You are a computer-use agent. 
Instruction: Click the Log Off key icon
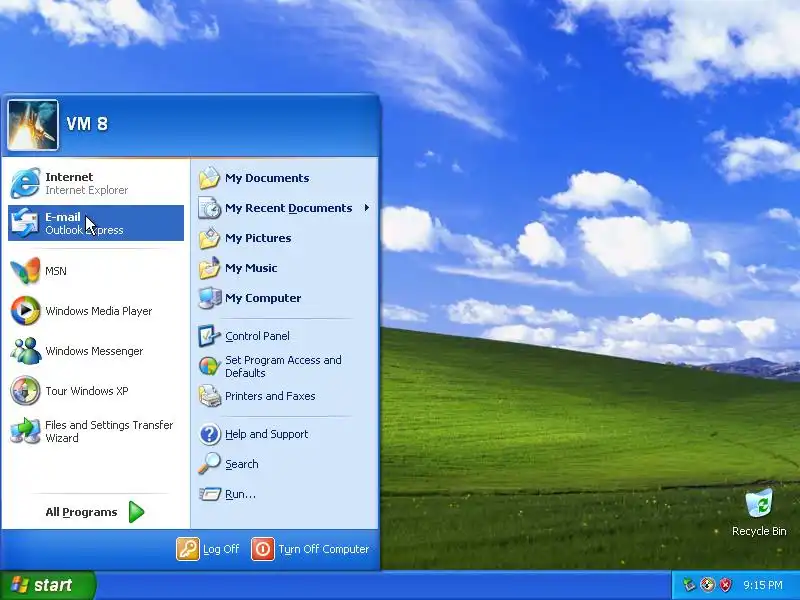pos(188,549)
